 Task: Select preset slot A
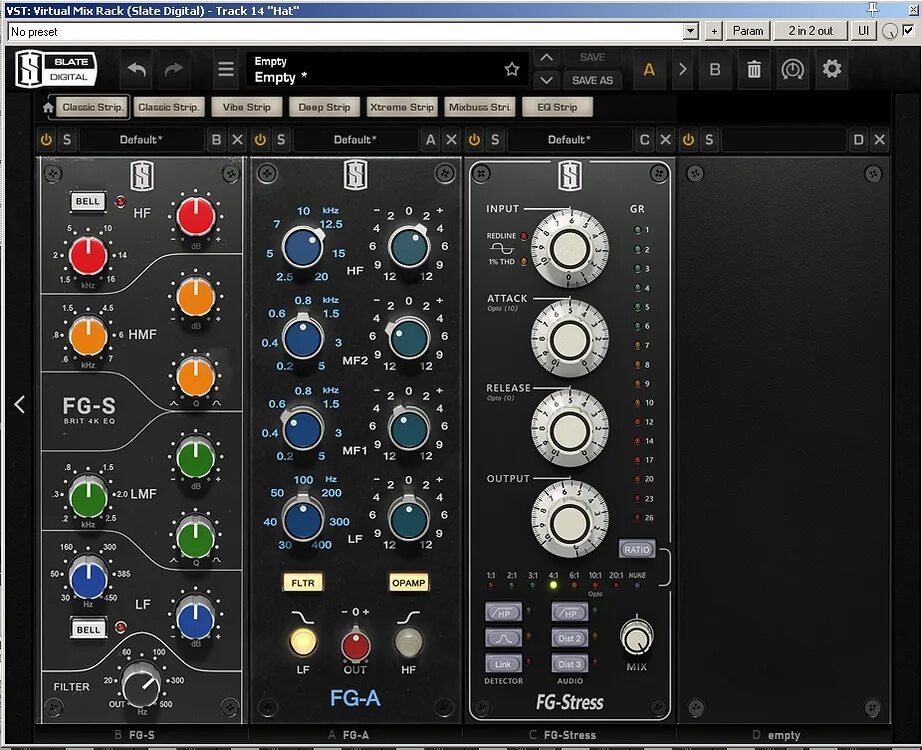point(649,69)
